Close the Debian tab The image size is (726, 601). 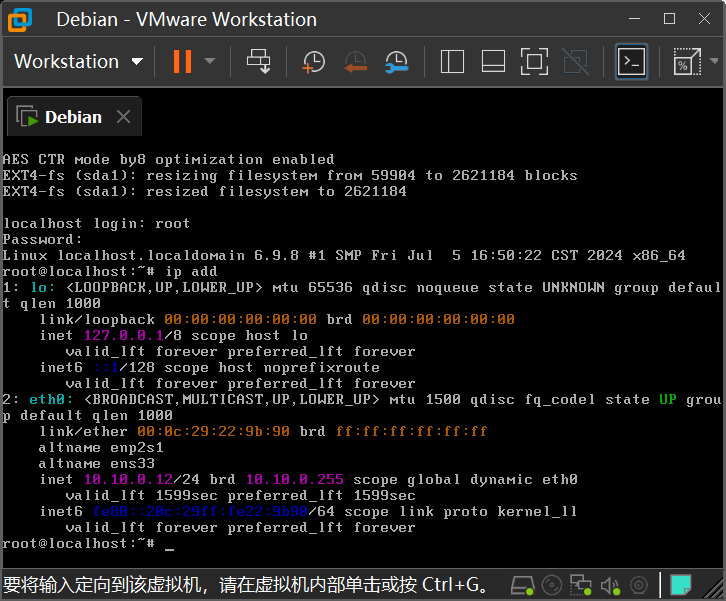click(123, 117)
